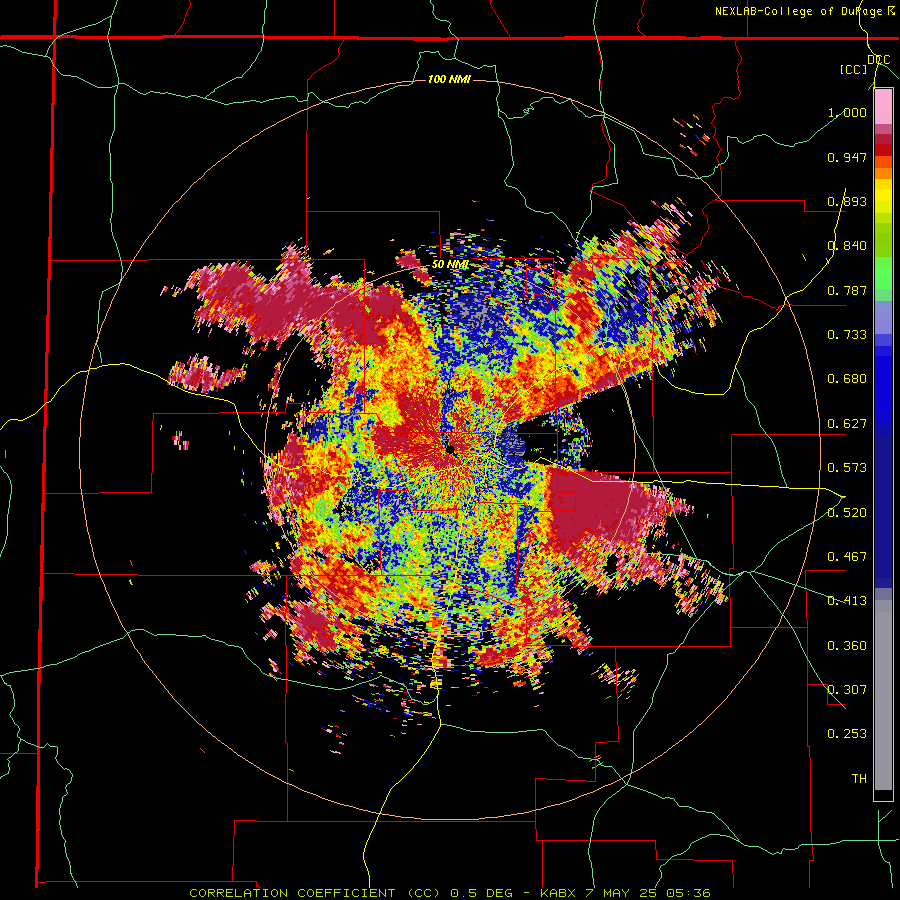This screenshot has width=900, height=900.
Task: Select the 0.307 scale value
Action: 847,690
